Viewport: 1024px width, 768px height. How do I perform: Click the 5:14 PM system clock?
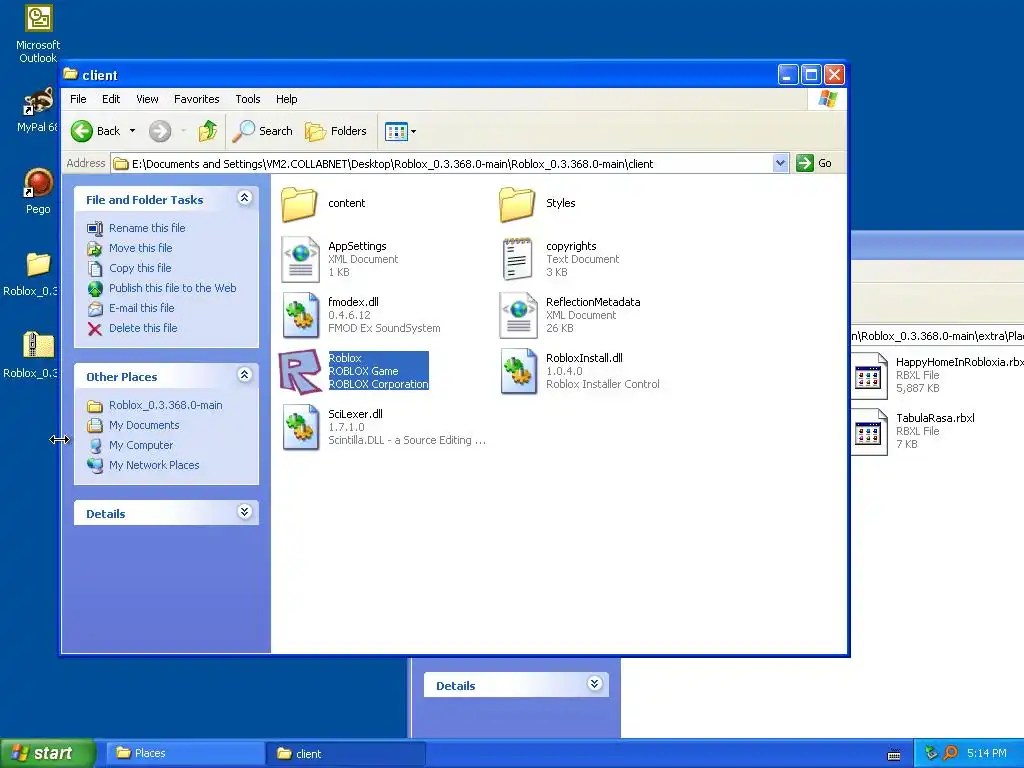[987, 754]
